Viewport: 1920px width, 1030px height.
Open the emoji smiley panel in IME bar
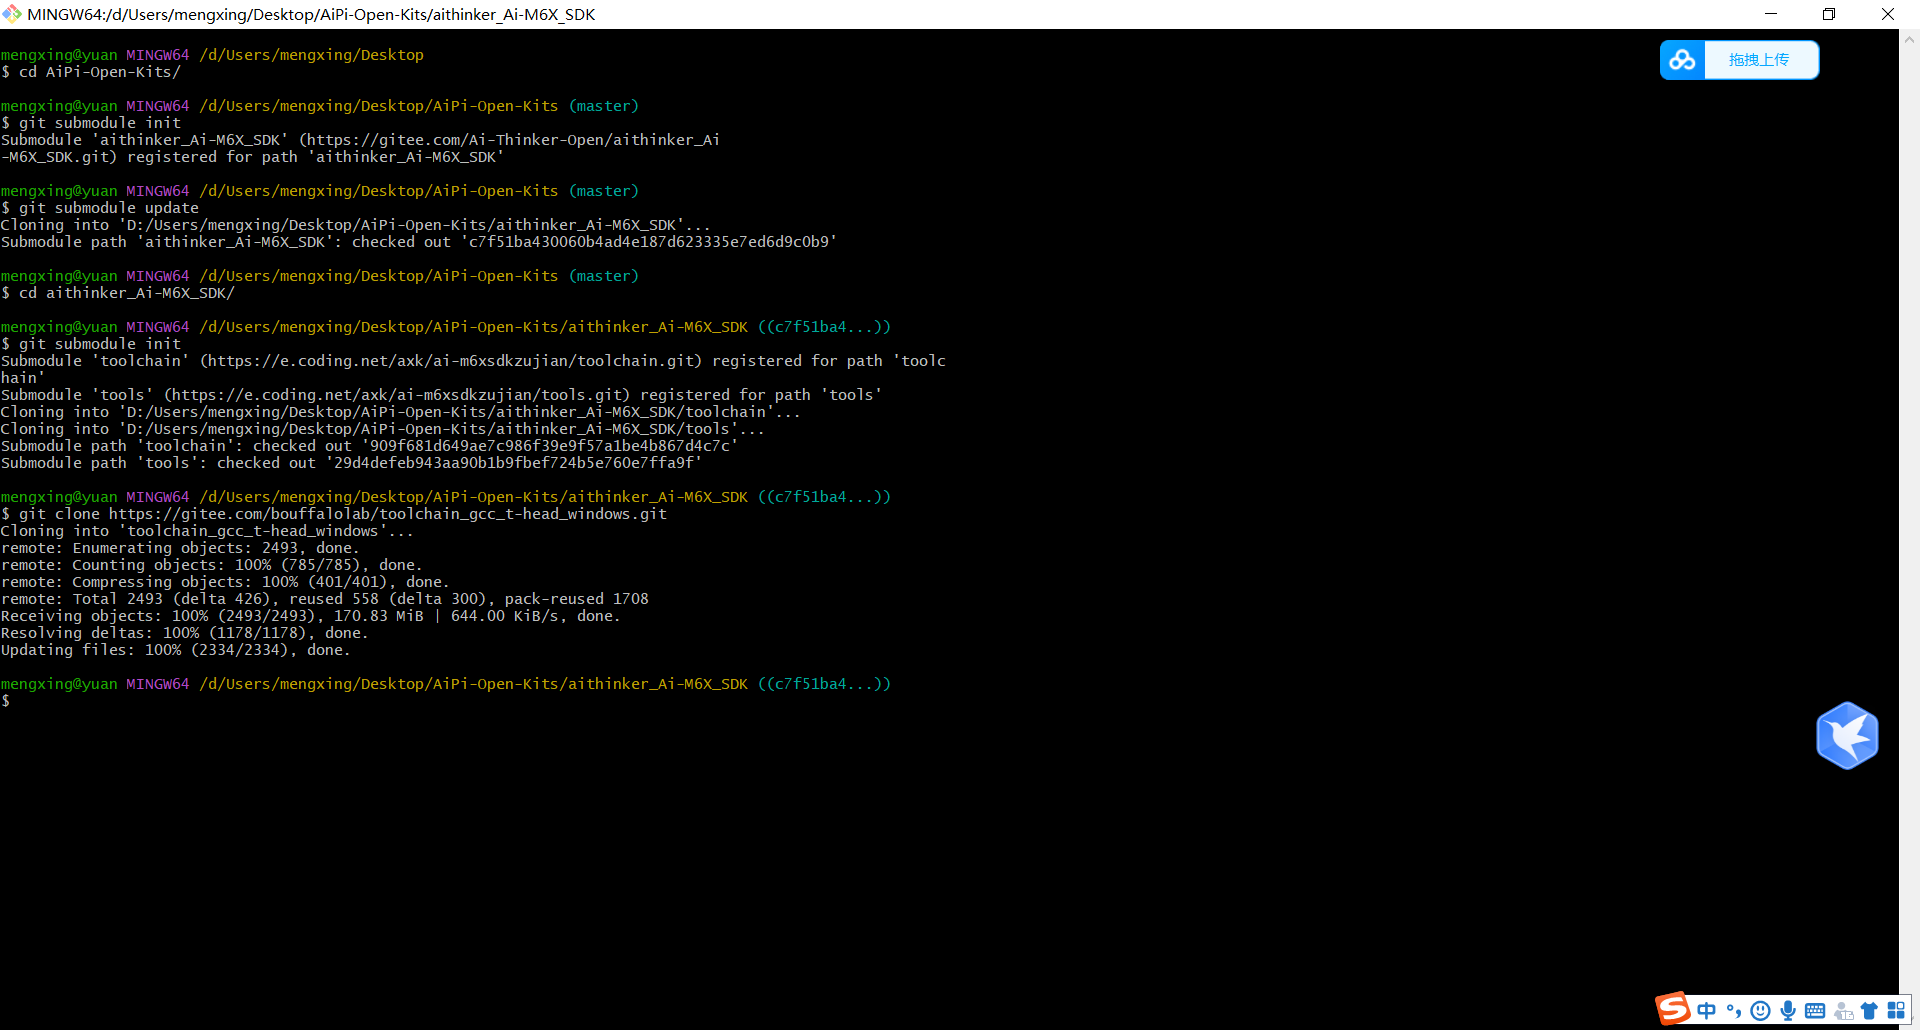click(1761, 1011)
